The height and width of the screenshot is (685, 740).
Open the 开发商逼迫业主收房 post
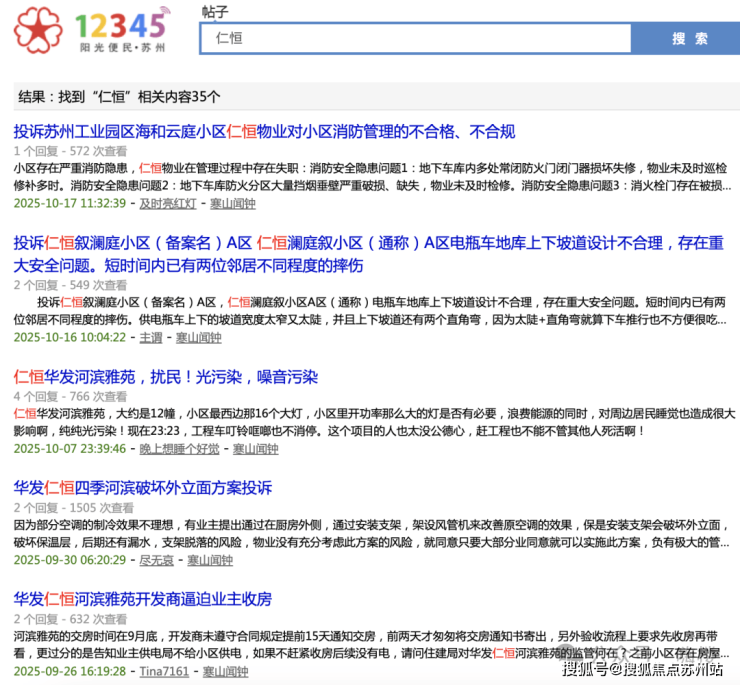pyautogui.click(x=142, y=599)
